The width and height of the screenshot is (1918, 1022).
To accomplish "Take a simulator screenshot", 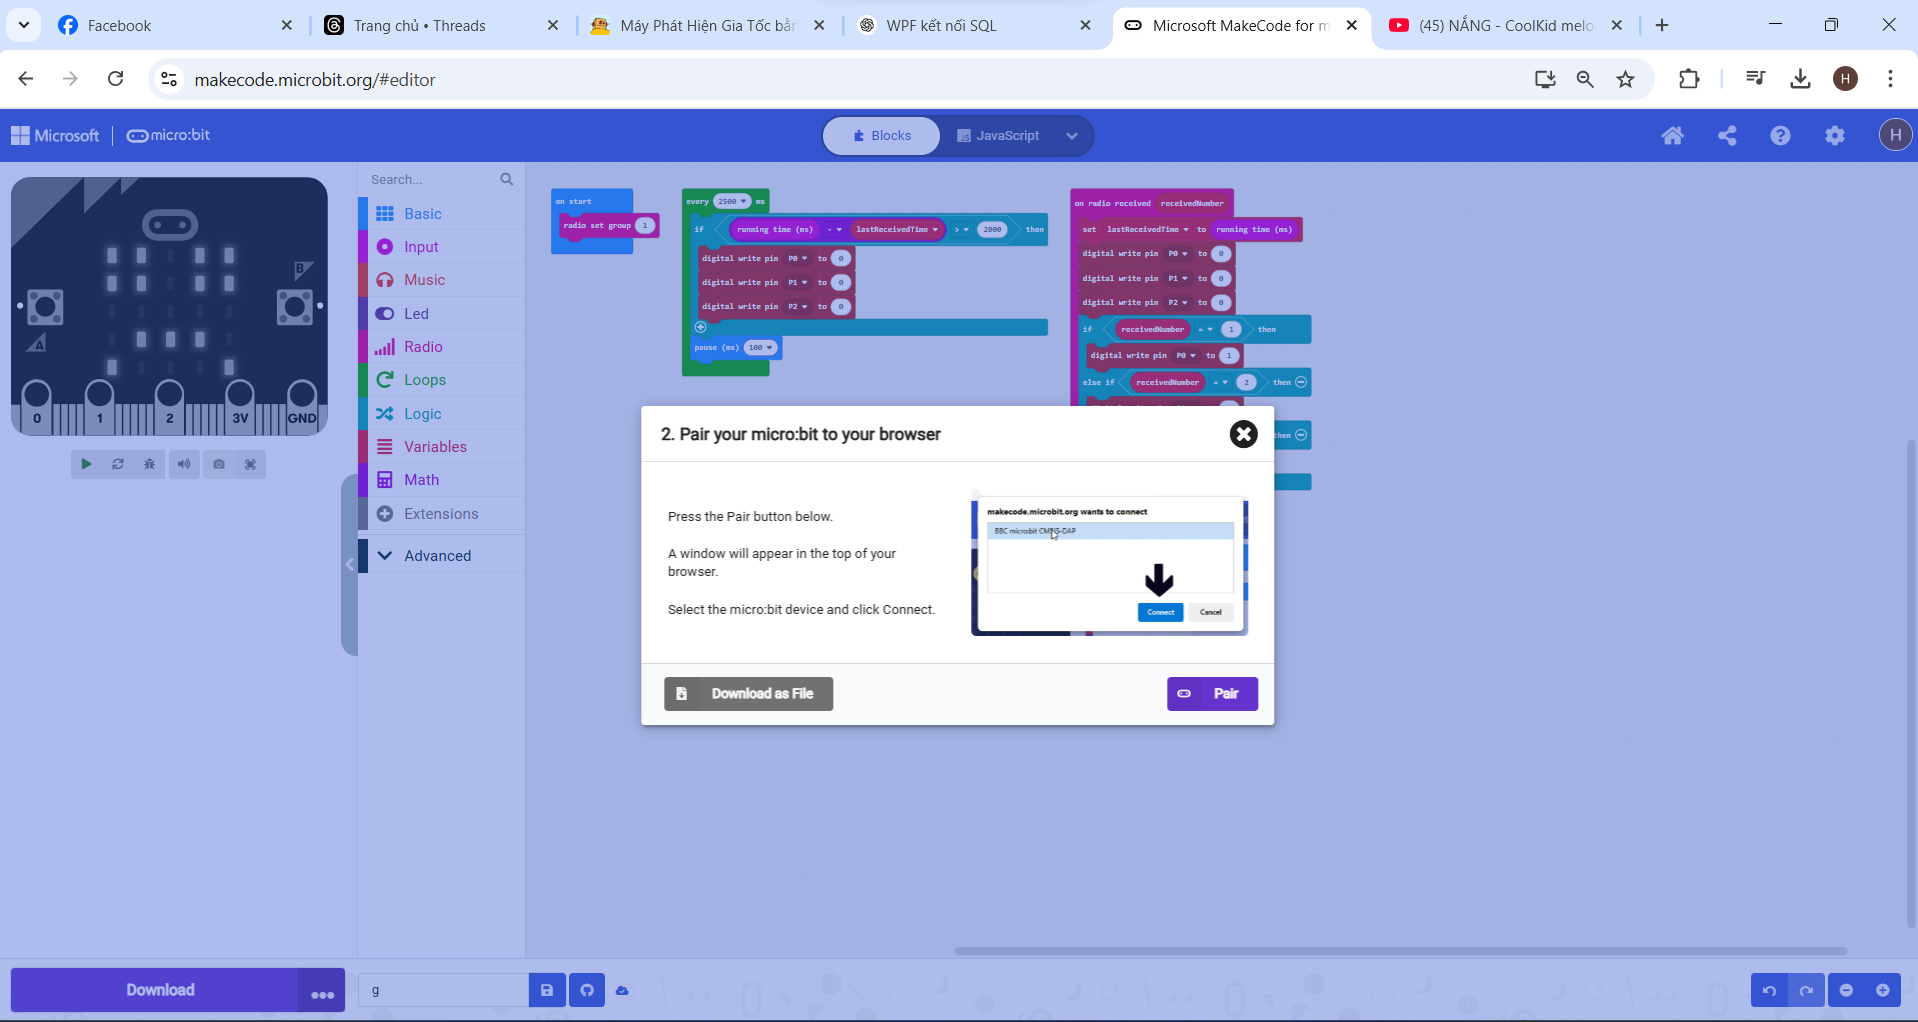I will [219, 464].
